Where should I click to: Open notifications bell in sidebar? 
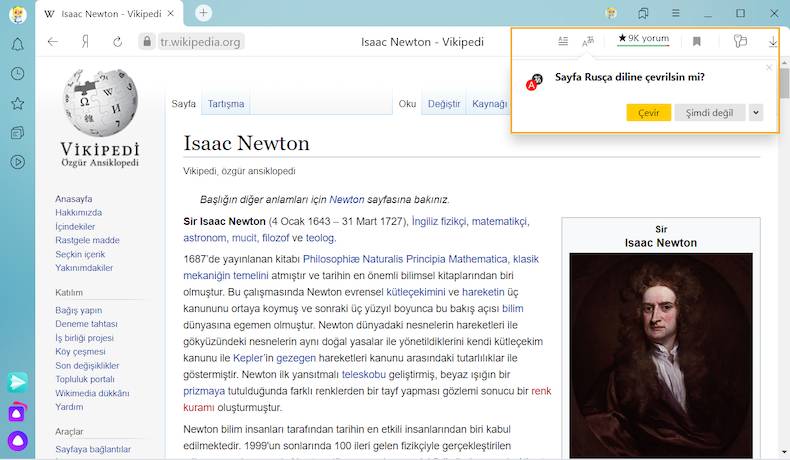17,45
